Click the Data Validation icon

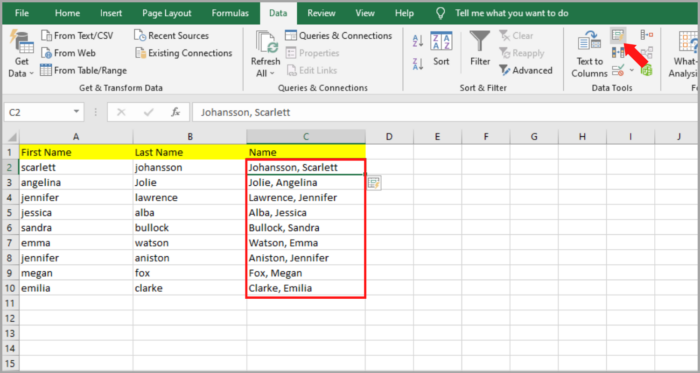(618, 70)
